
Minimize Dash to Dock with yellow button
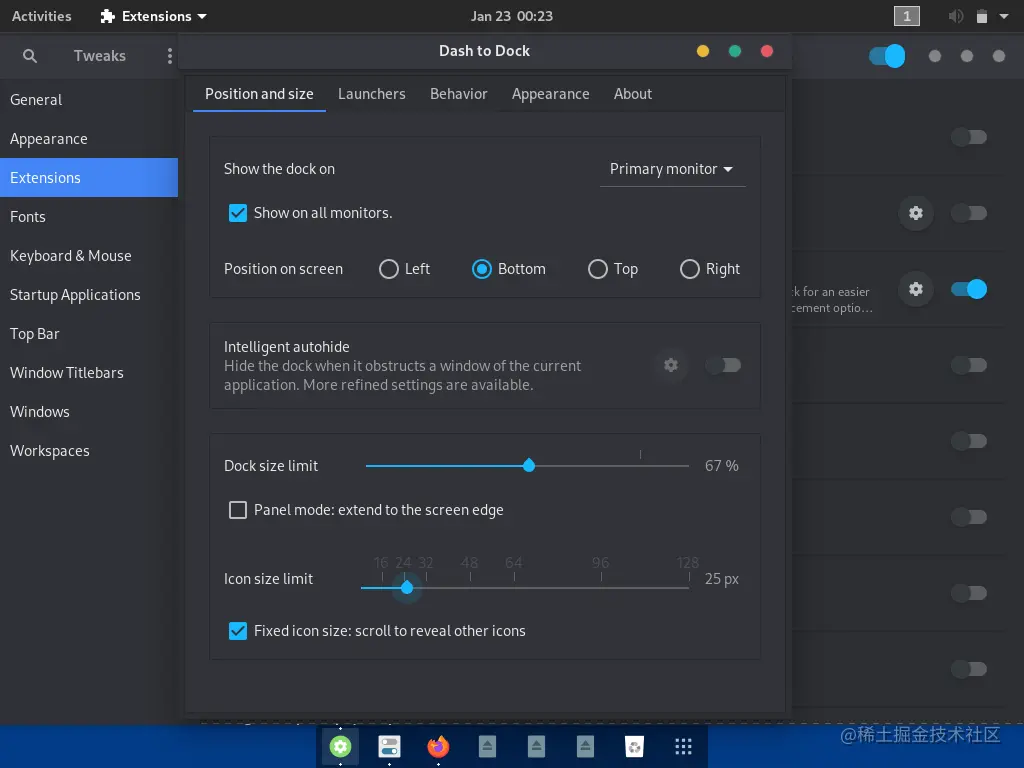click(703, 51)
